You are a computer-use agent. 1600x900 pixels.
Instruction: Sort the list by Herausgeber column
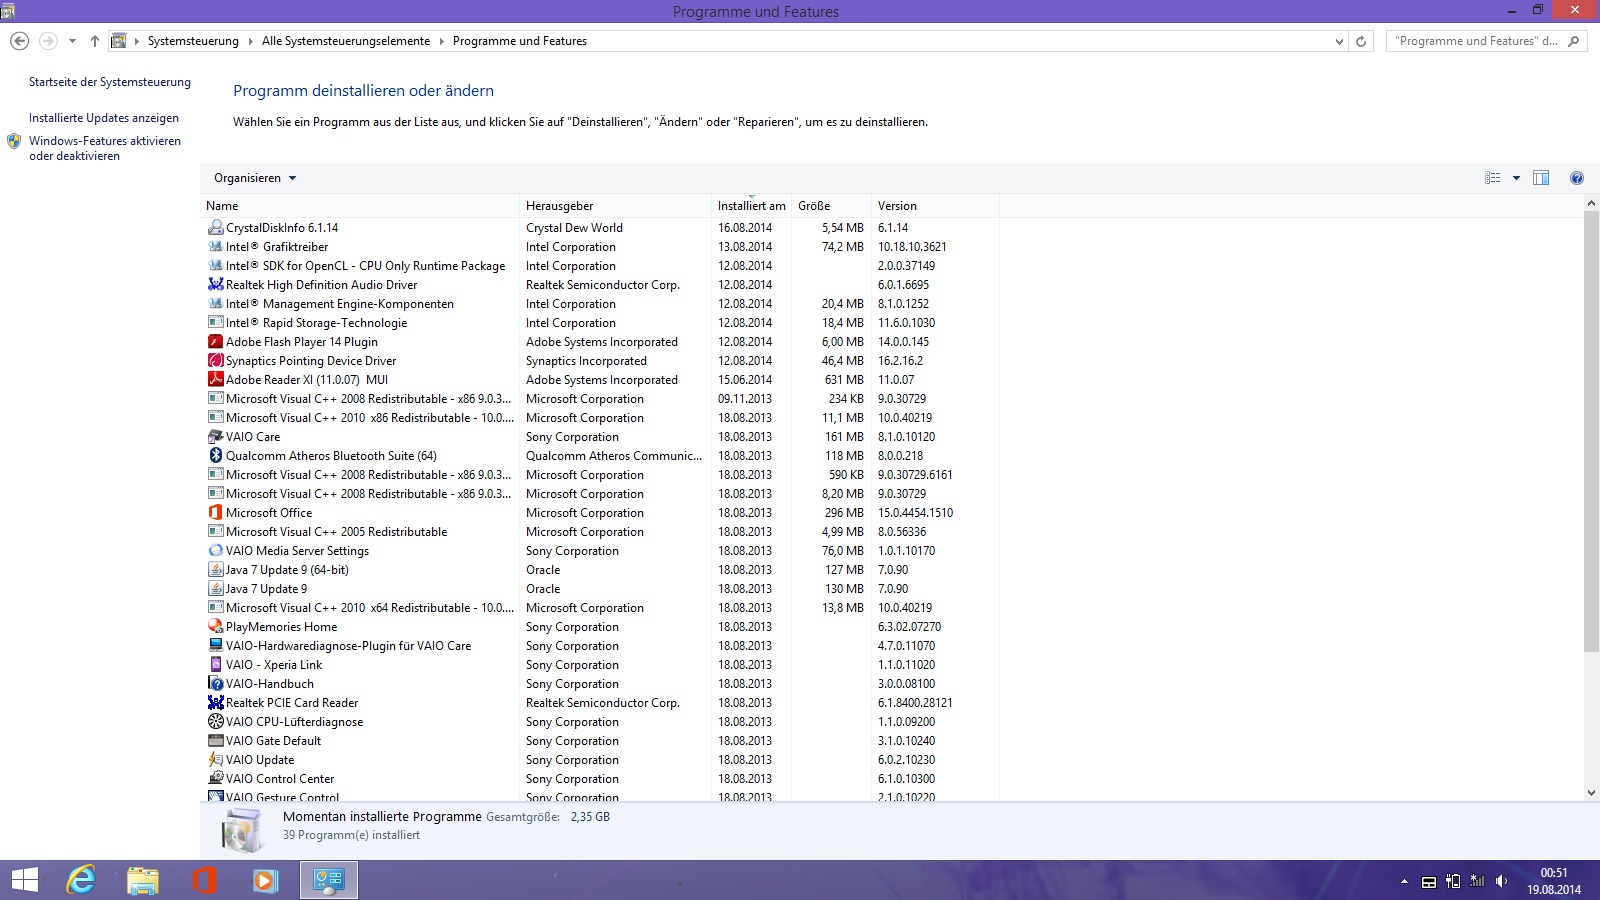[x=615, y=206]
